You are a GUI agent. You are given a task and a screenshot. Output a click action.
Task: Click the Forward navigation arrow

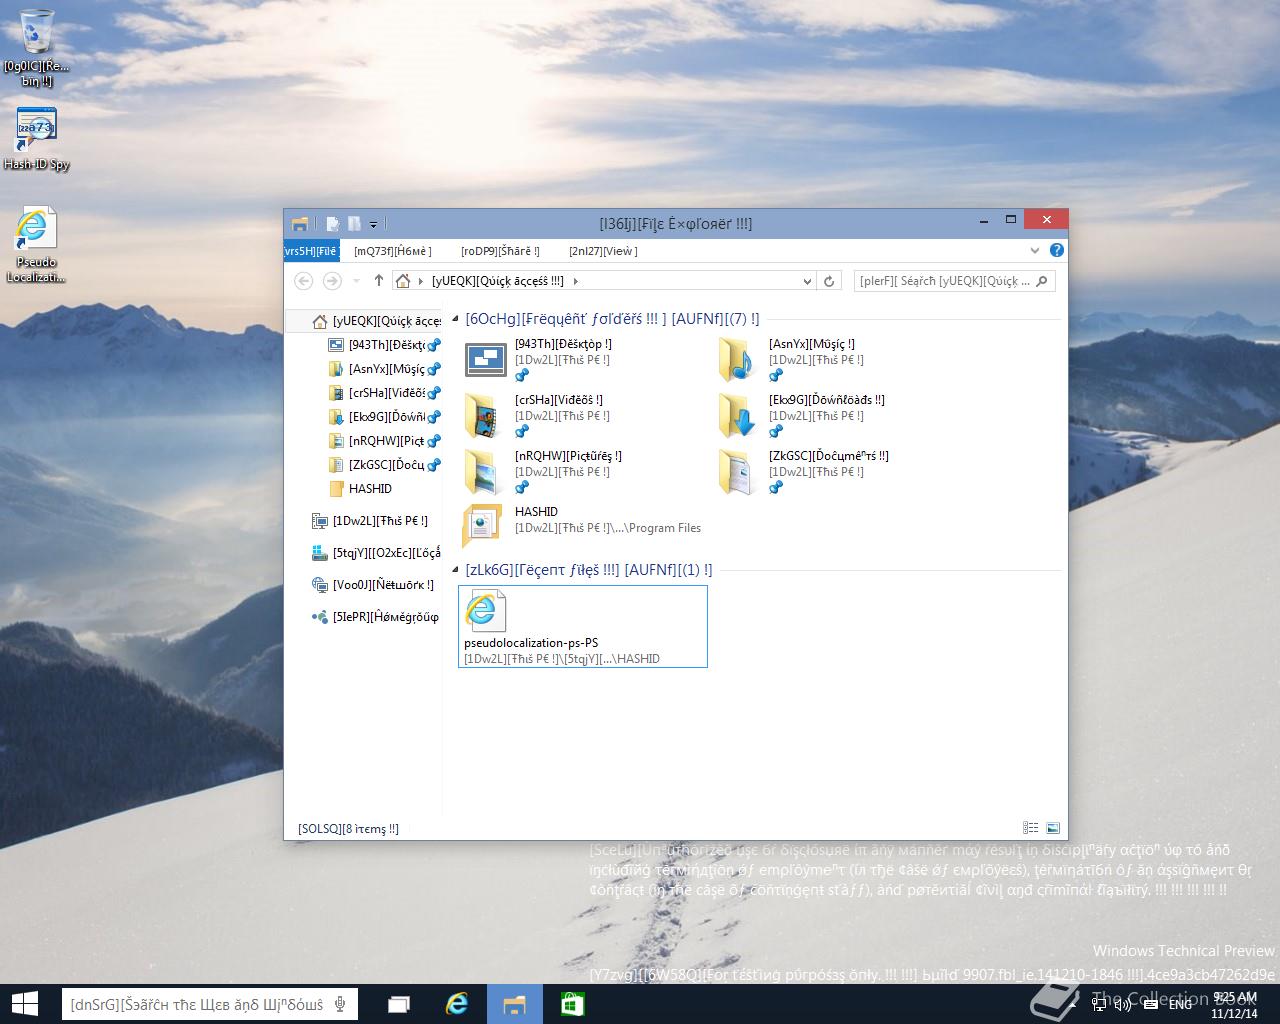pyautogui.click(x=333, y=281)
